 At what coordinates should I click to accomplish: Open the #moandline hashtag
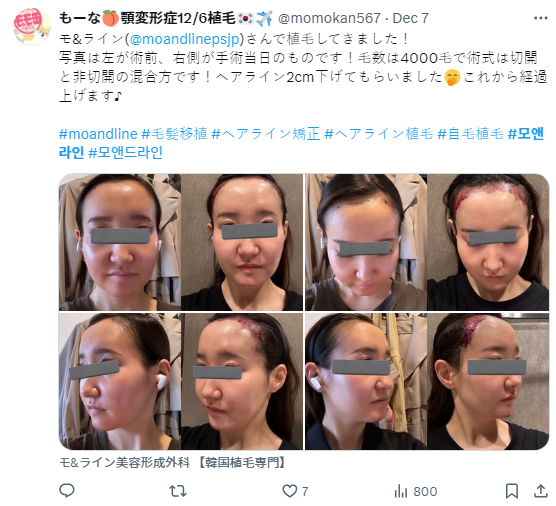coord(98,134)
